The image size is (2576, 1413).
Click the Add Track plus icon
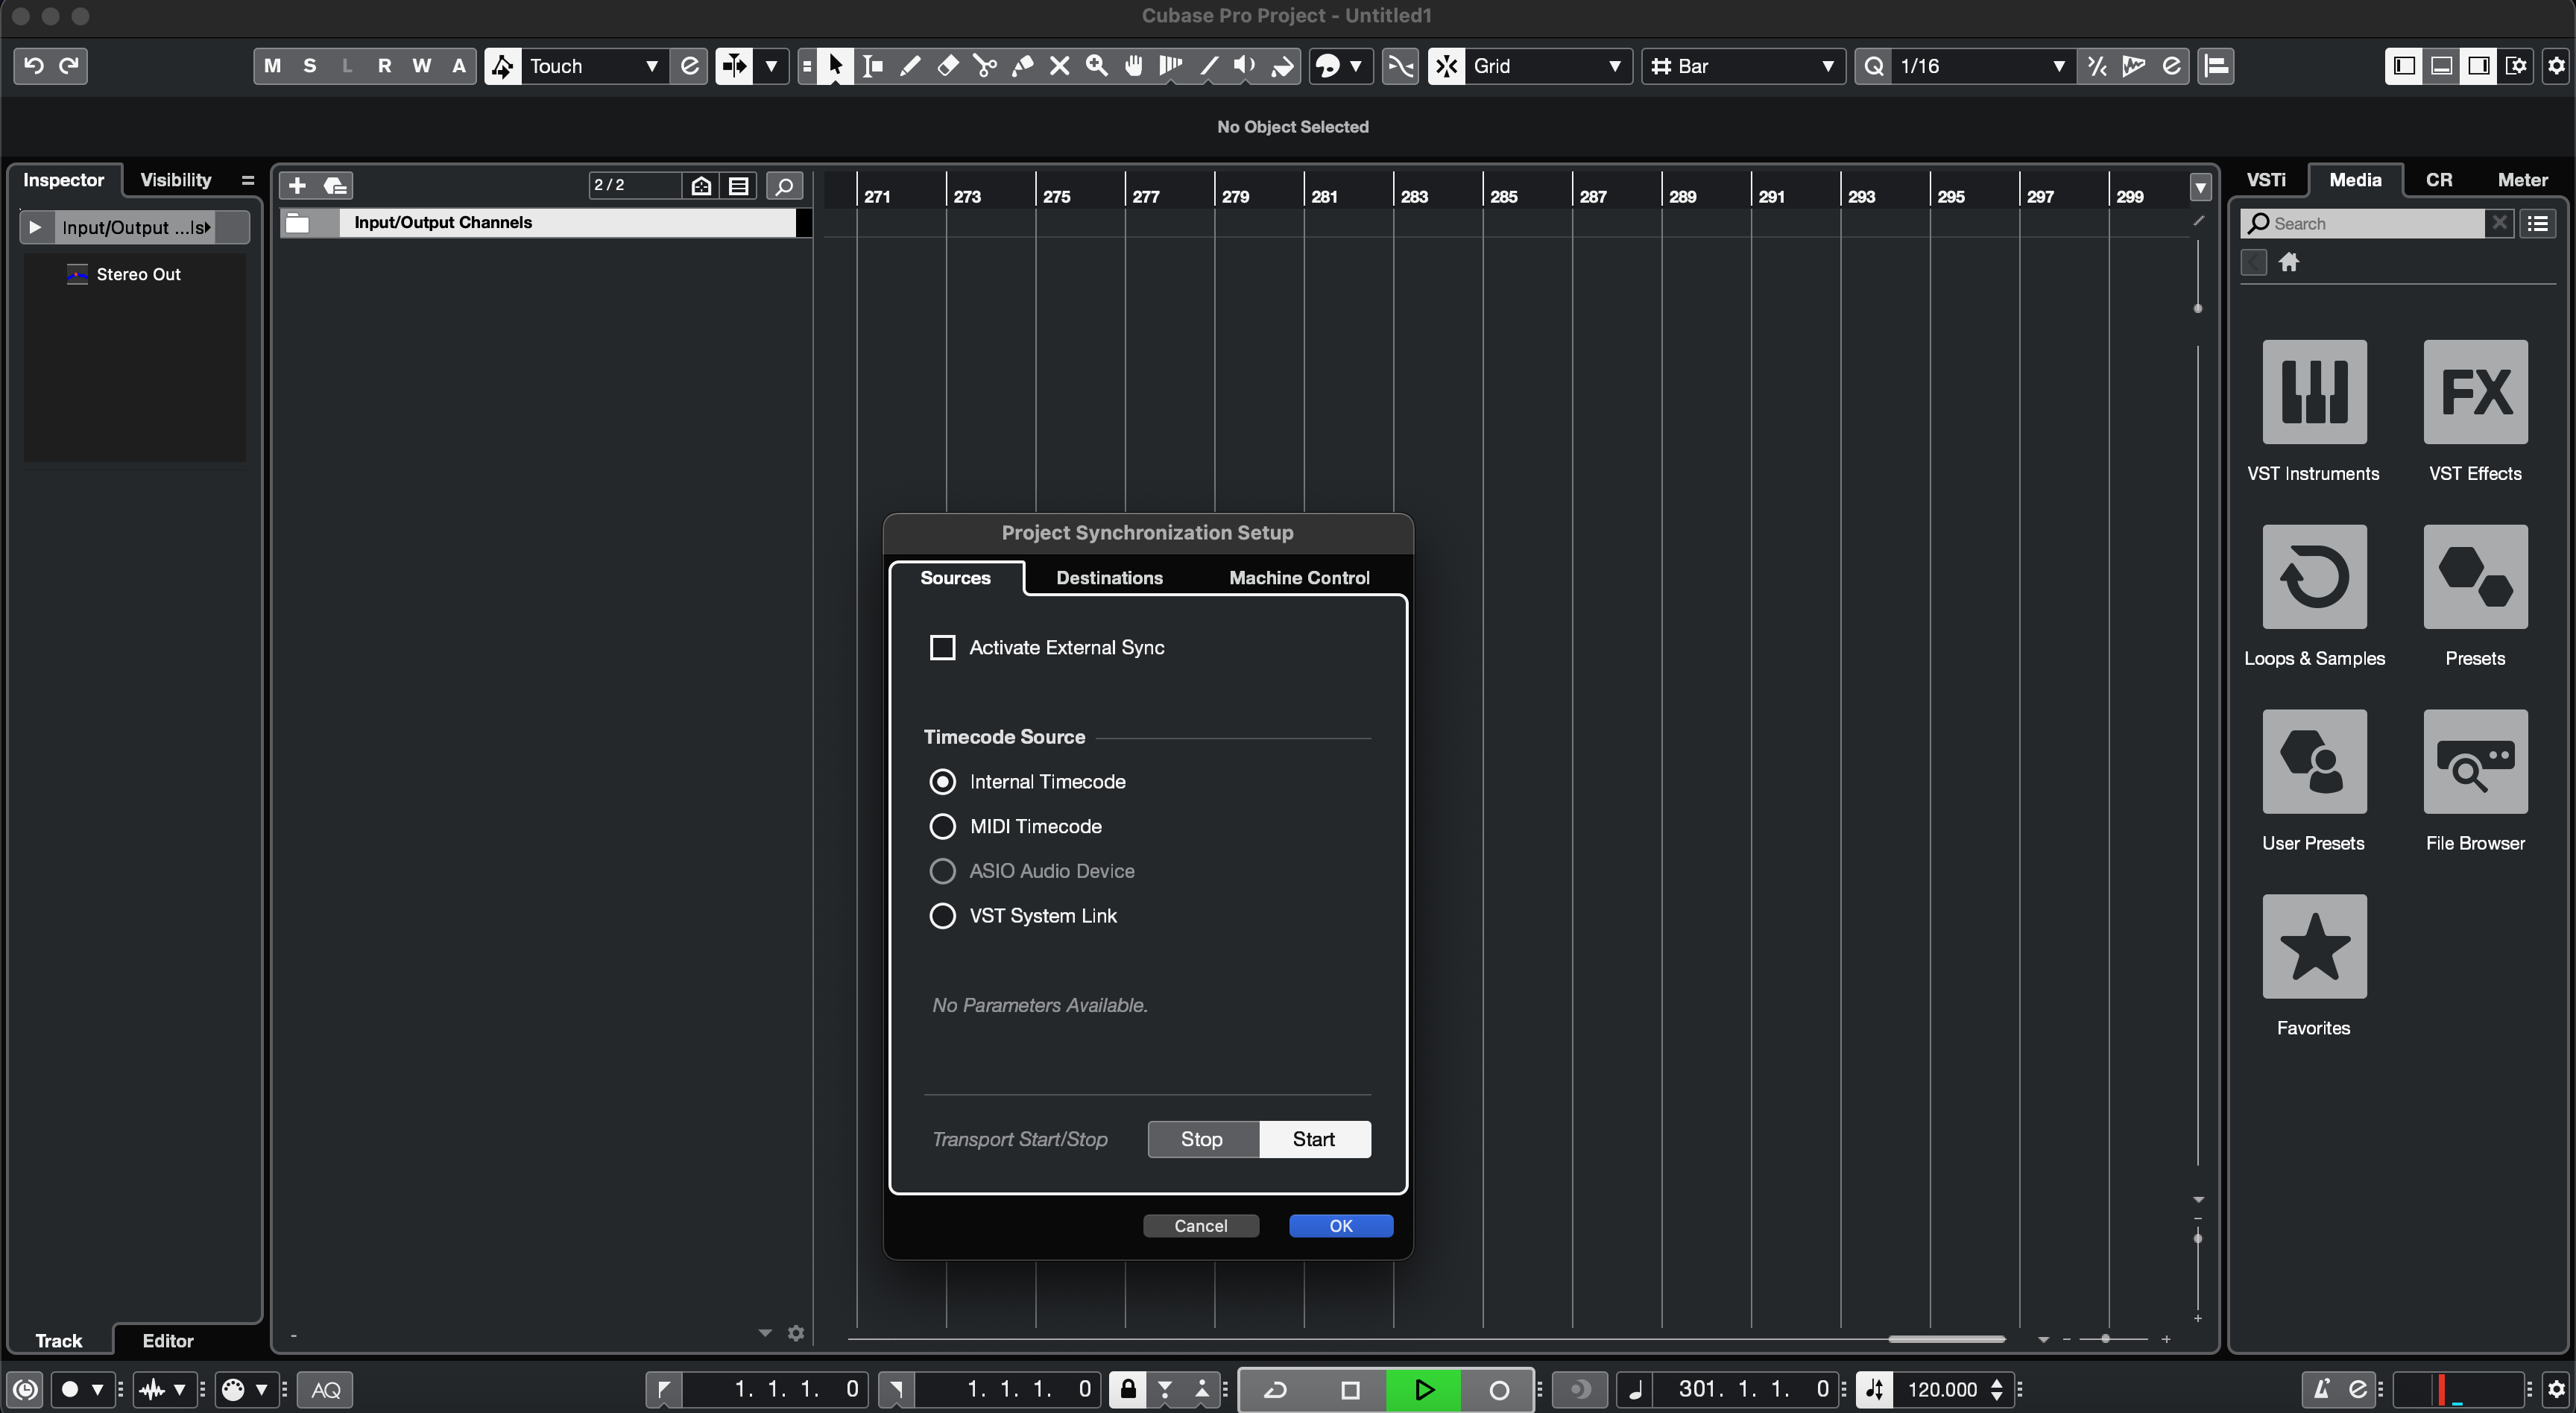click(297, 185)
